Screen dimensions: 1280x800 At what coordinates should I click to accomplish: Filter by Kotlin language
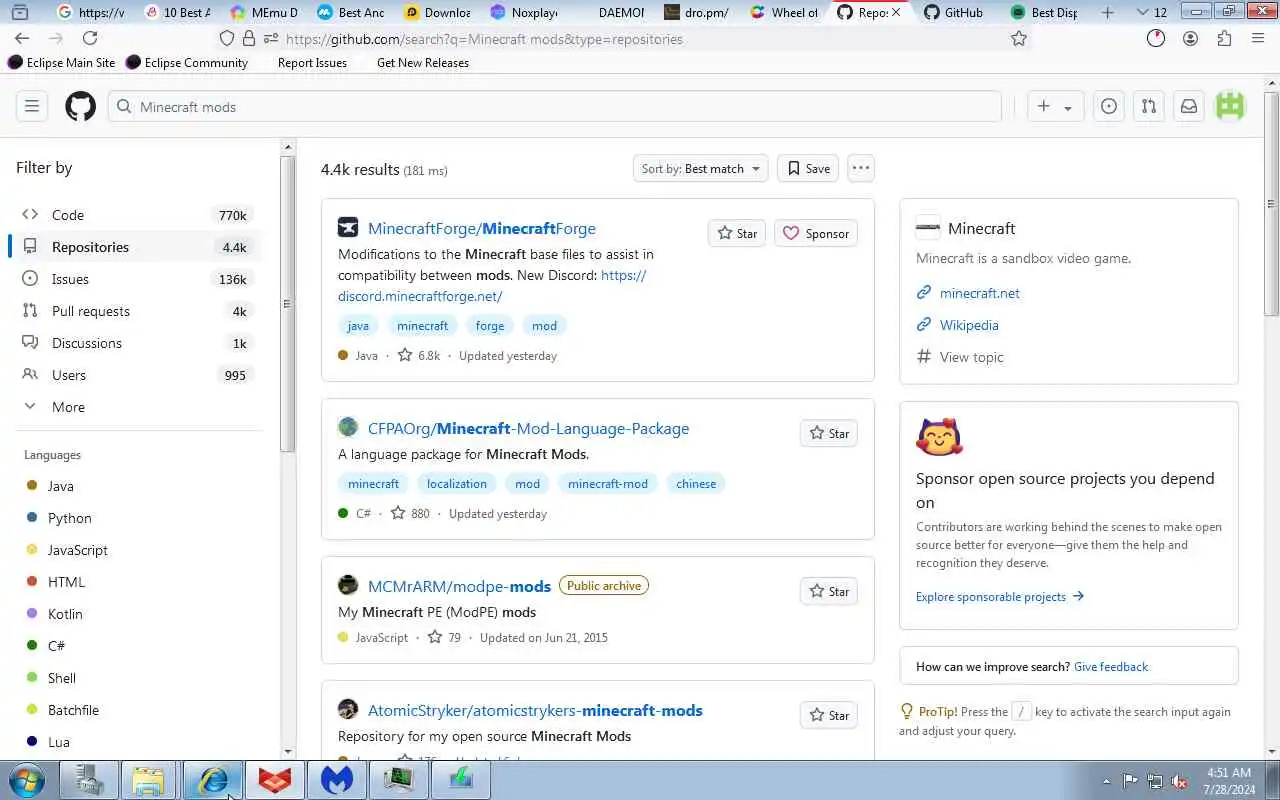point(65,614)
